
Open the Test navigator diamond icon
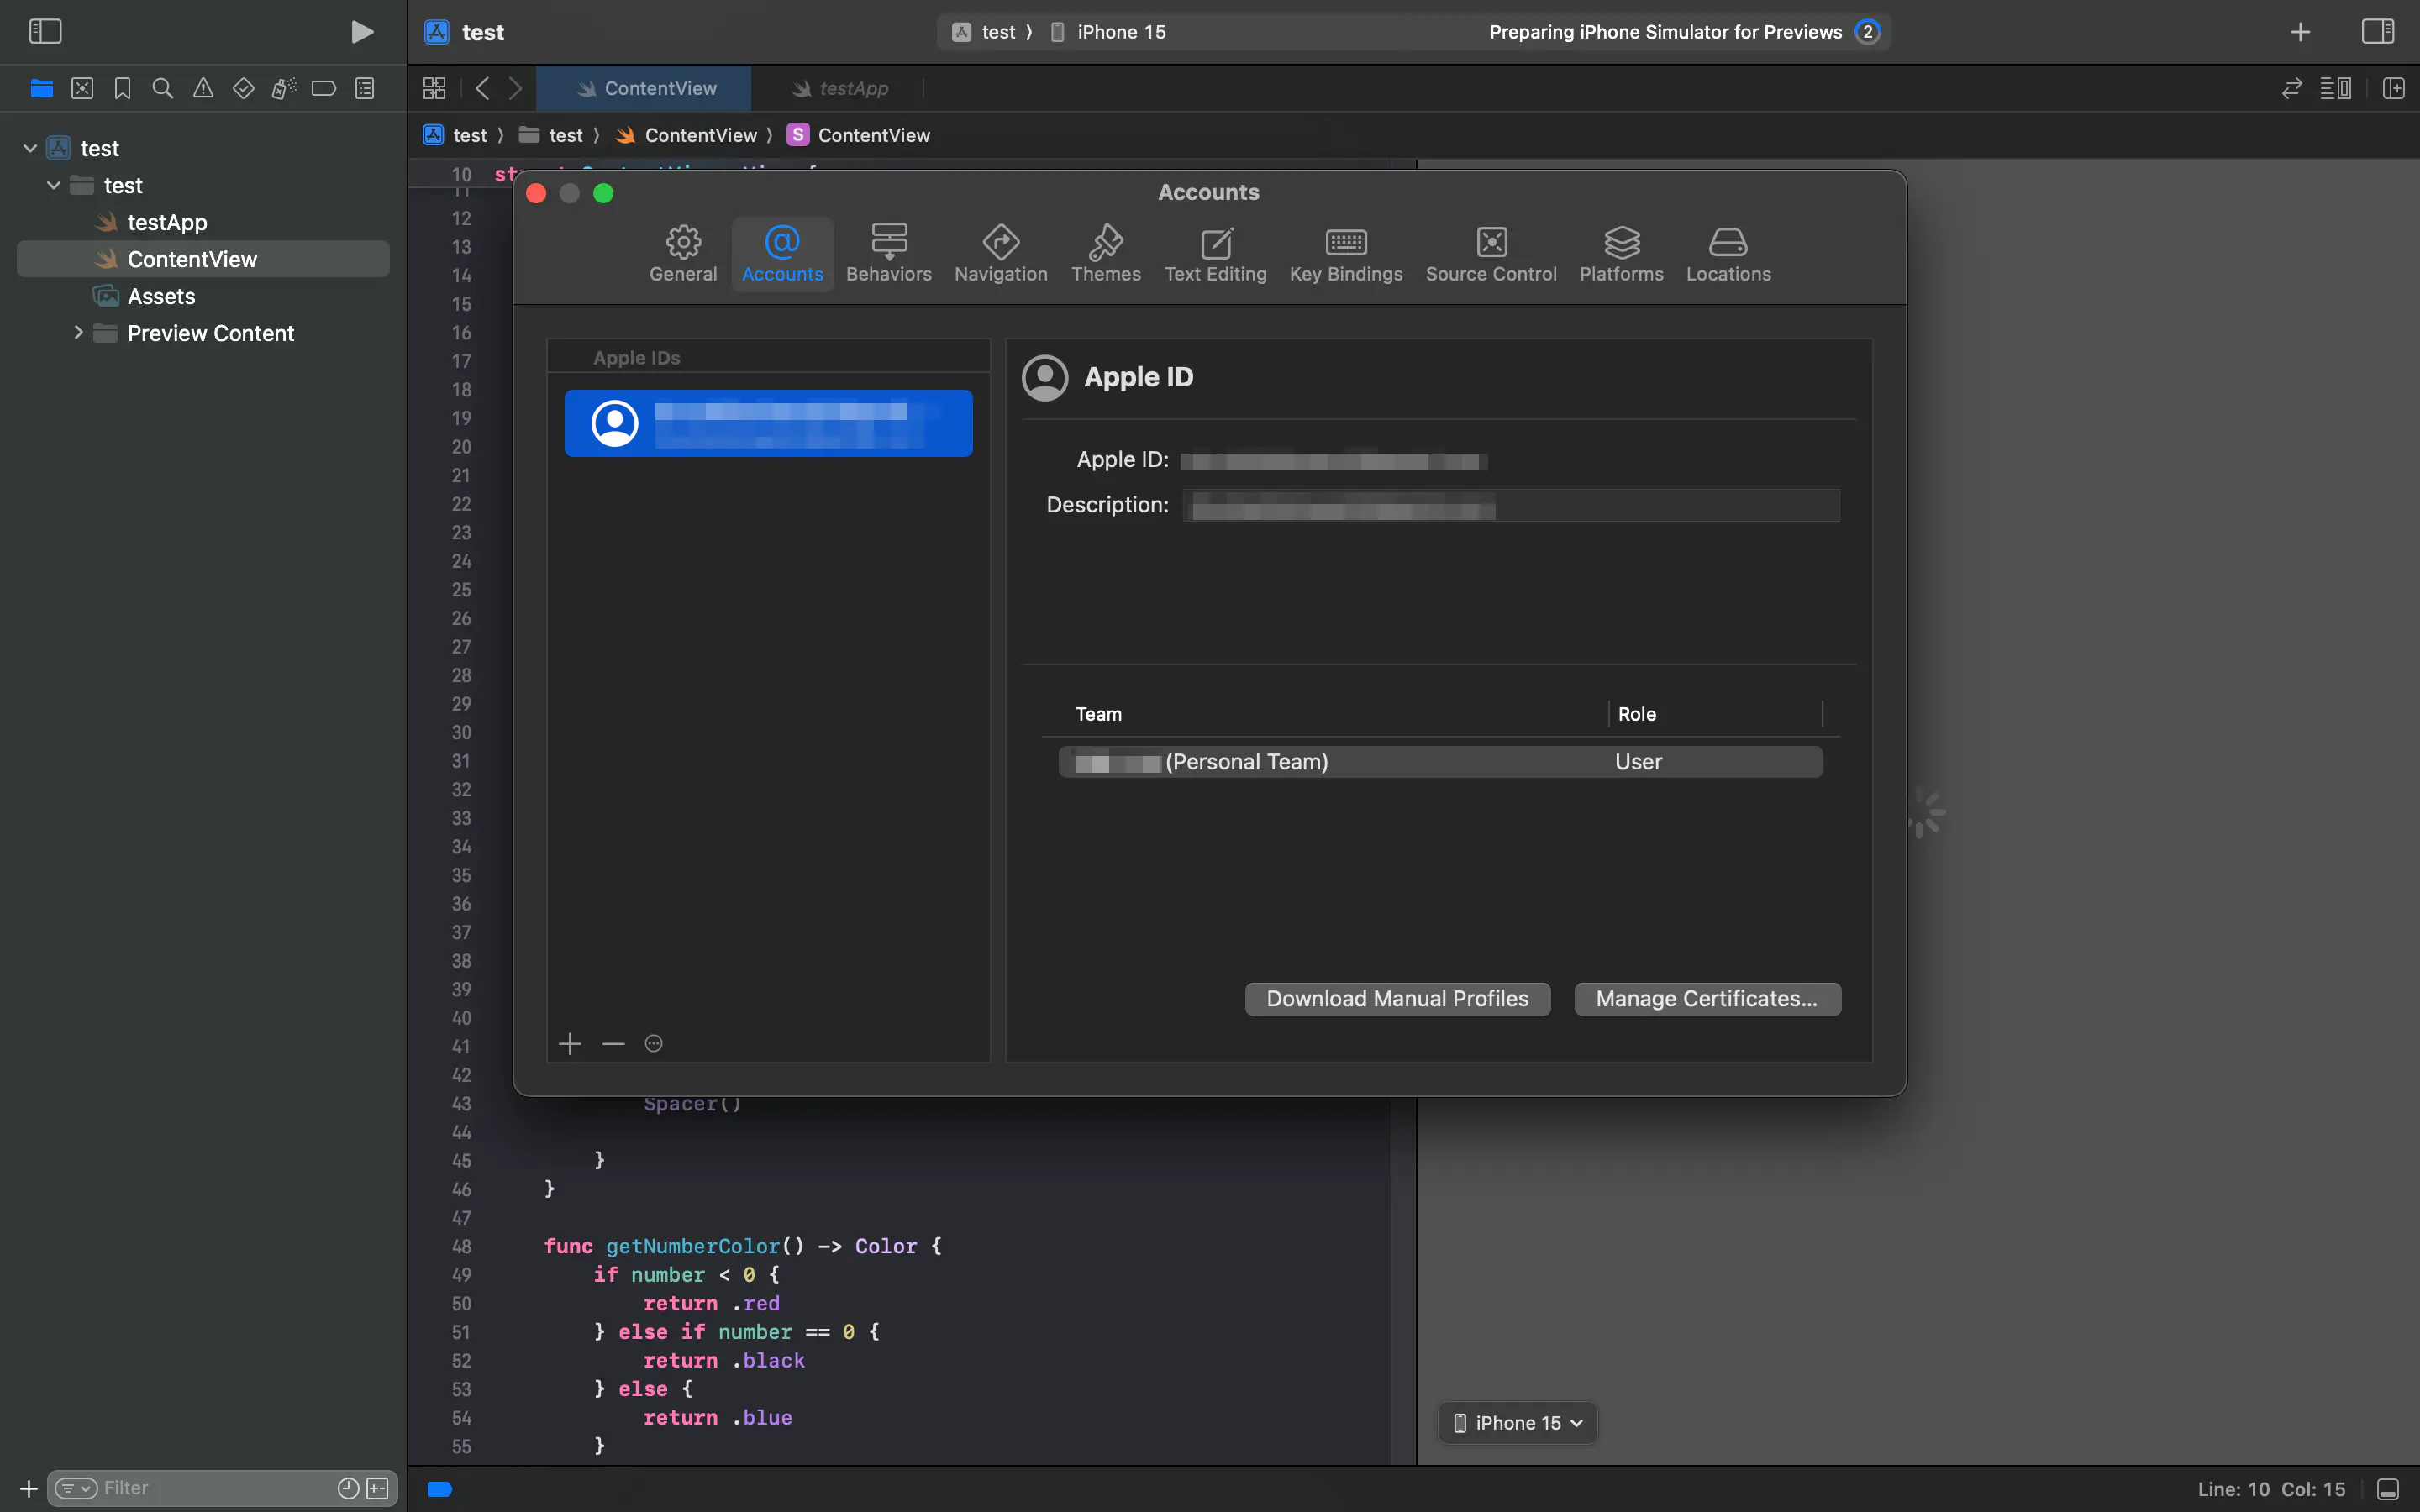[243, 89]
